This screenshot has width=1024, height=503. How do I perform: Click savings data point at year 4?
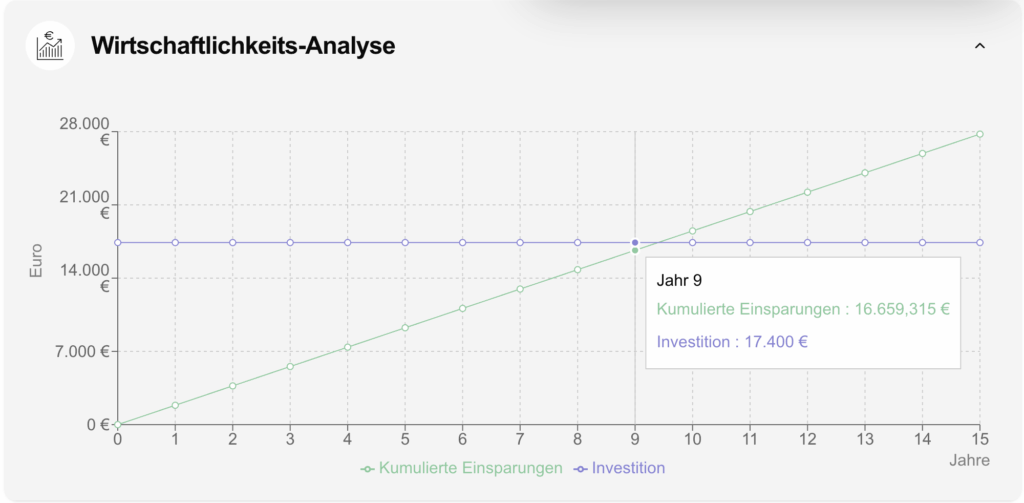click(347, 347)
